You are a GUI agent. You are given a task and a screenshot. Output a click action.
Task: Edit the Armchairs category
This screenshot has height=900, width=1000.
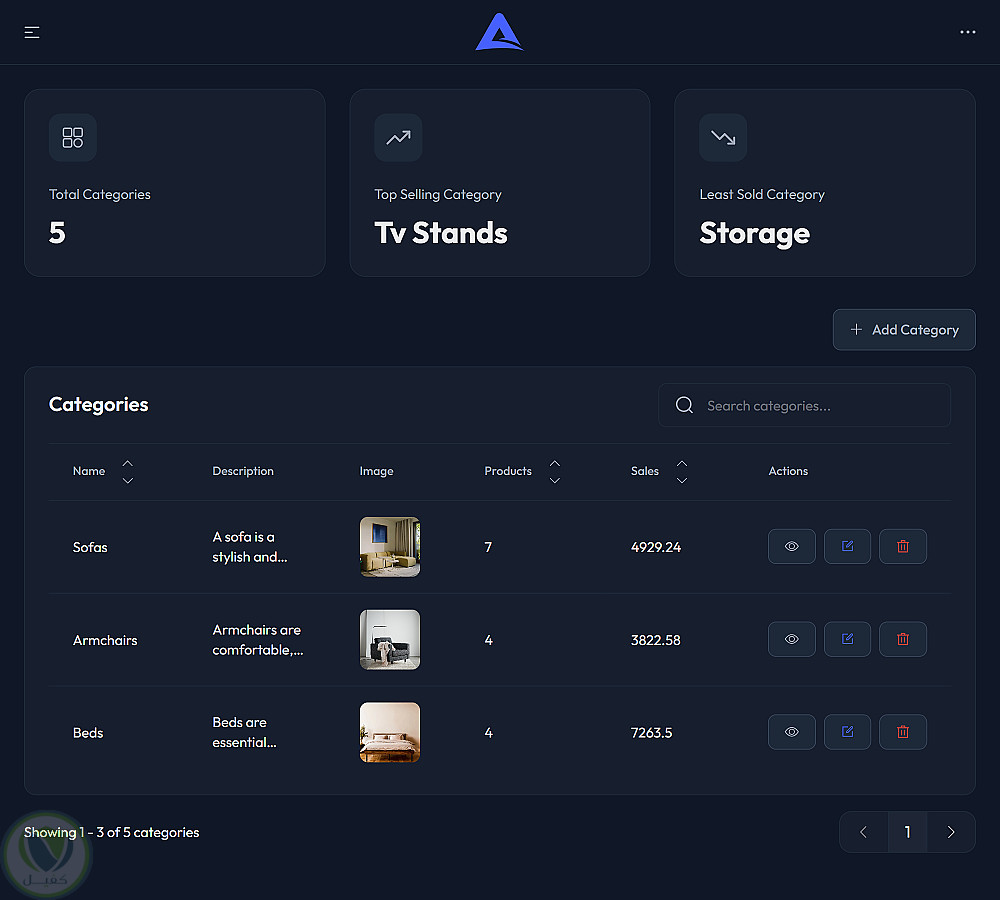click(847, 639)
